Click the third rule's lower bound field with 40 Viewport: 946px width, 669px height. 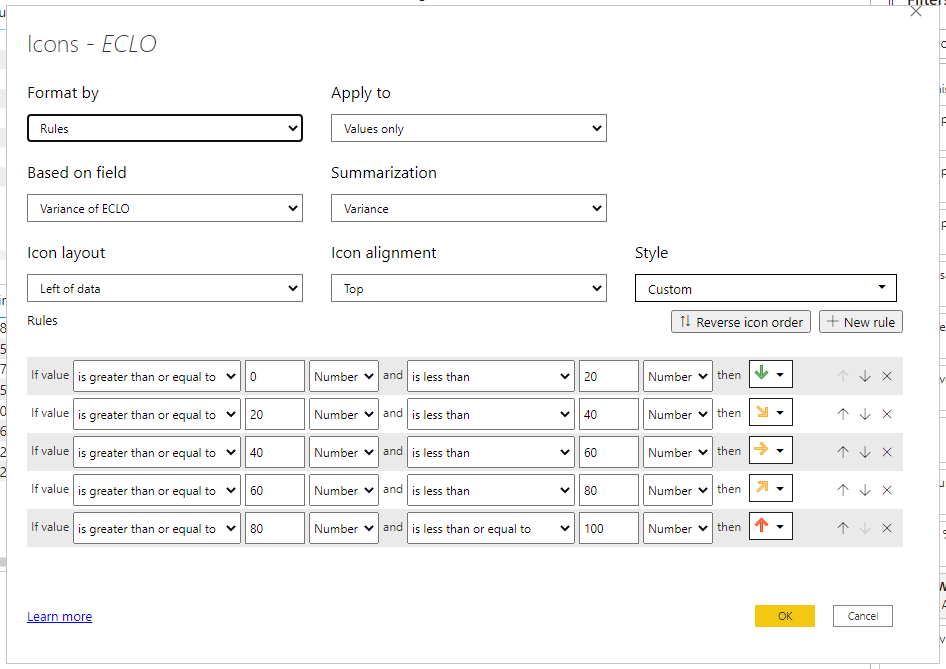275,452
